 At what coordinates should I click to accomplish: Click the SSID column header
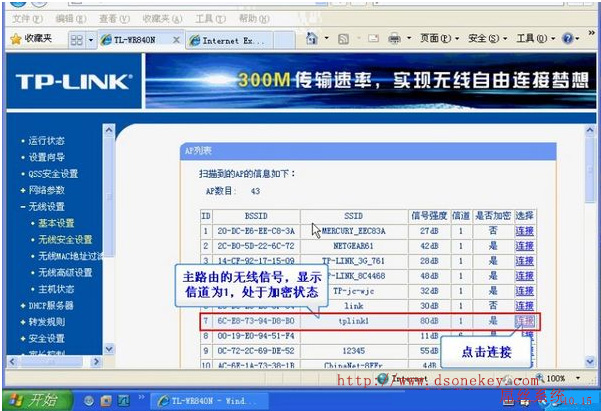354,216
